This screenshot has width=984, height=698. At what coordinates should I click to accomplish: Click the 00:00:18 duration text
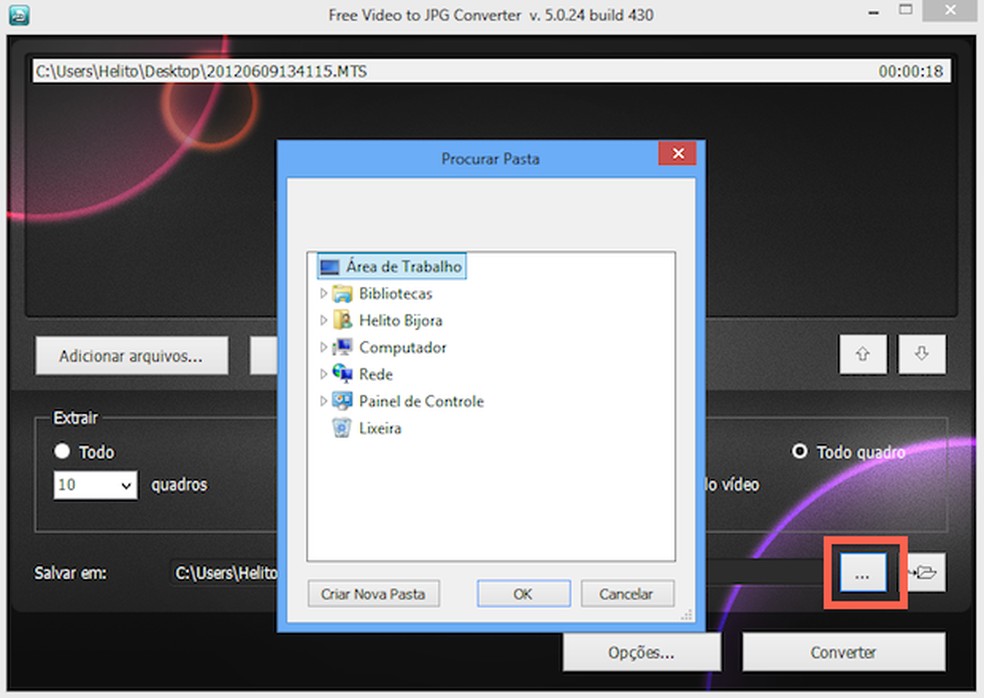911,72
